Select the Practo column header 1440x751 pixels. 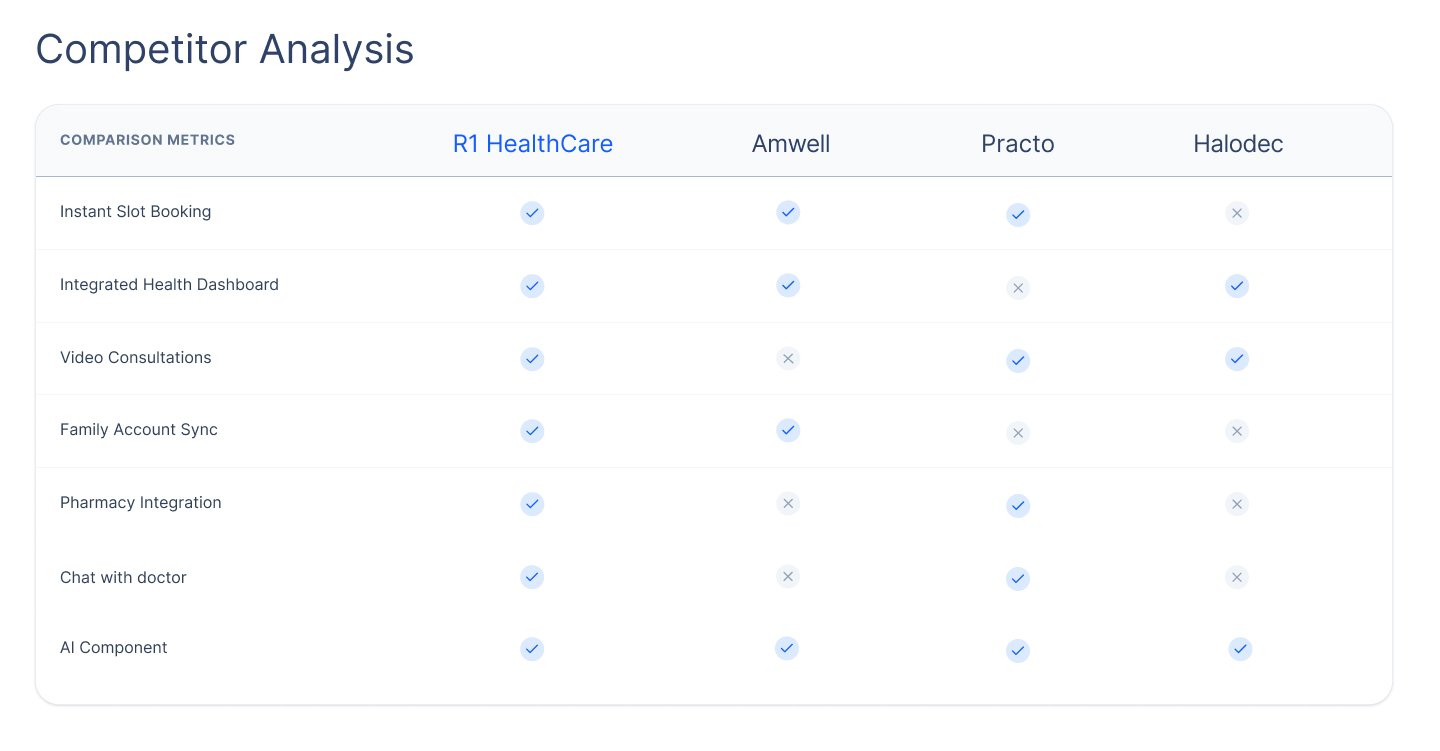[1018, 144]
